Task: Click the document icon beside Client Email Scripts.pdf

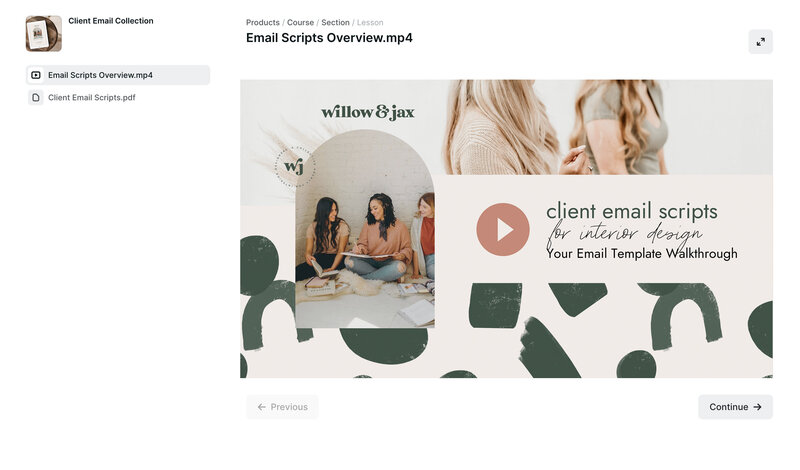Action: [x=36, y=97]
